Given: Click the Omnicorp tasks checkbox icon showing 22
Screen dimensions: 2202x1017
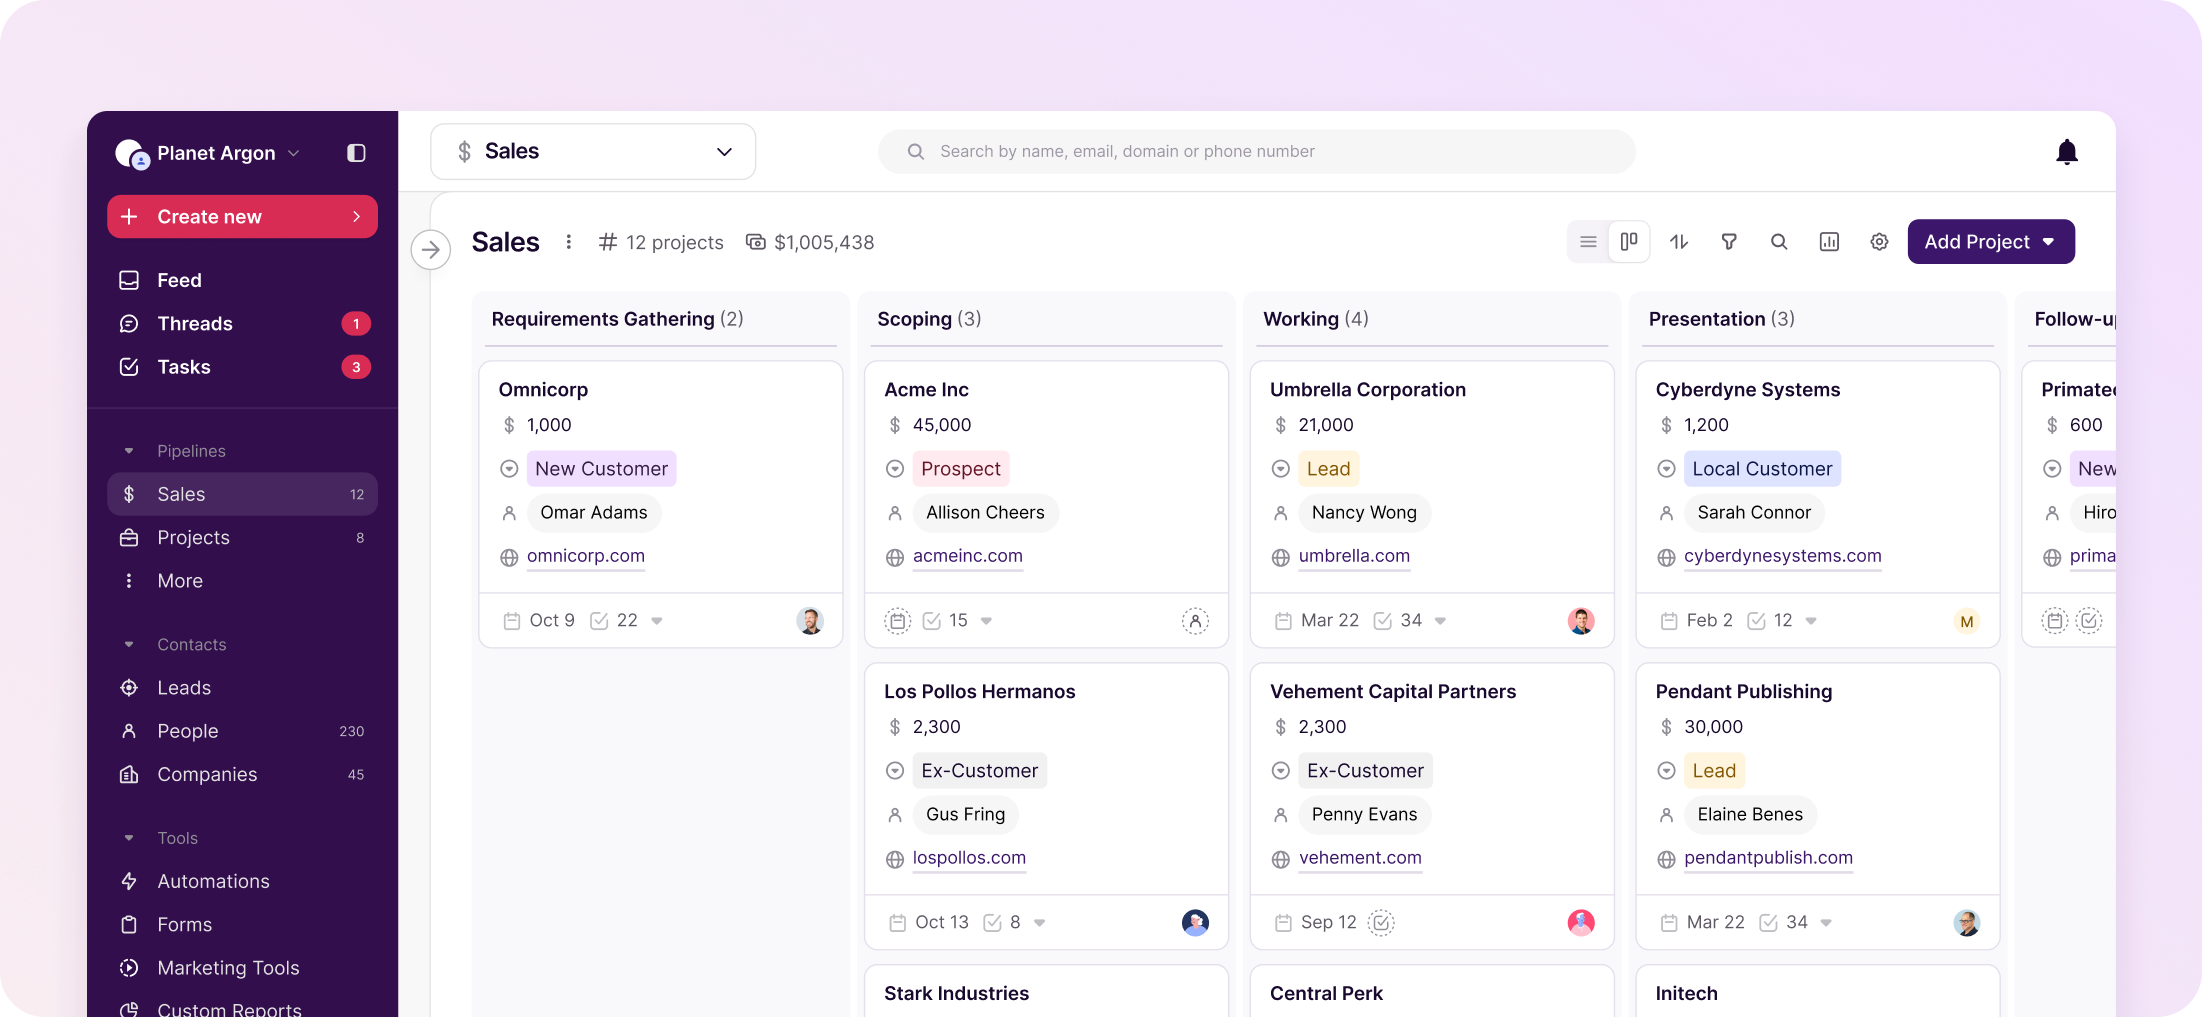Looking at the screenshot, I should [x=599, y=621].
